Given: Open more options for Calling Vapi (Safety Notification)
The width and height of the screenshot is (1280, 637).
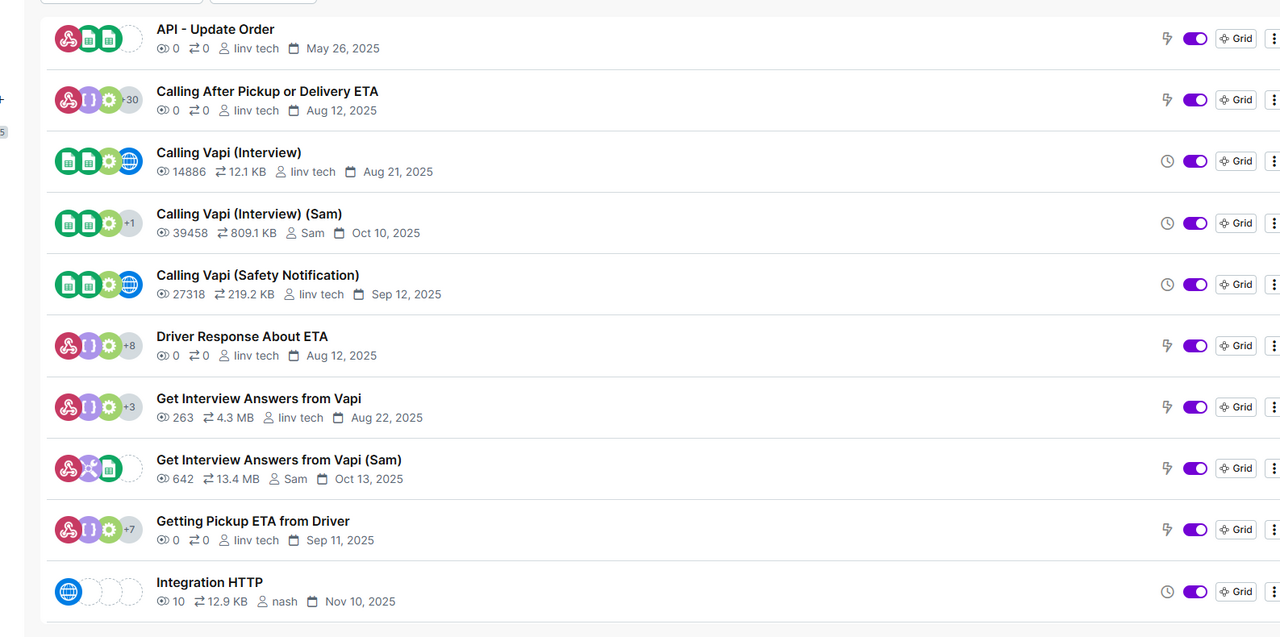Looking at the screenshot, I should point(1272,285).
